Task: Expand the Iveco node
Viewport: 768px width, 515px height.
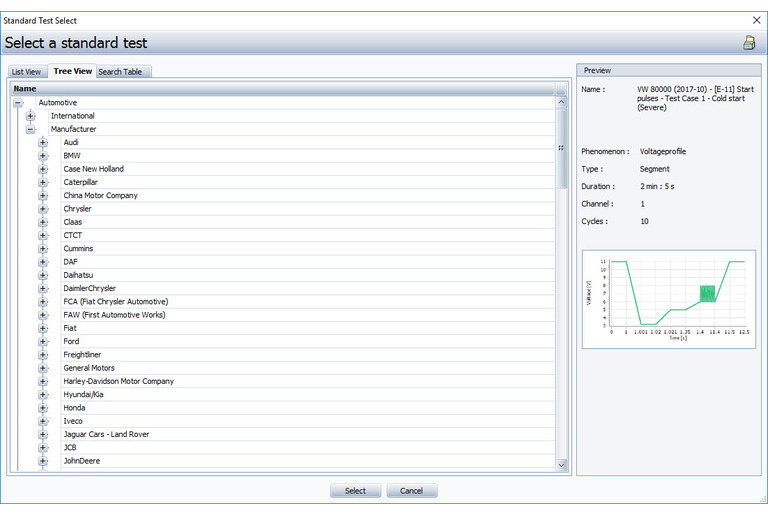Action: coord(43,420)
